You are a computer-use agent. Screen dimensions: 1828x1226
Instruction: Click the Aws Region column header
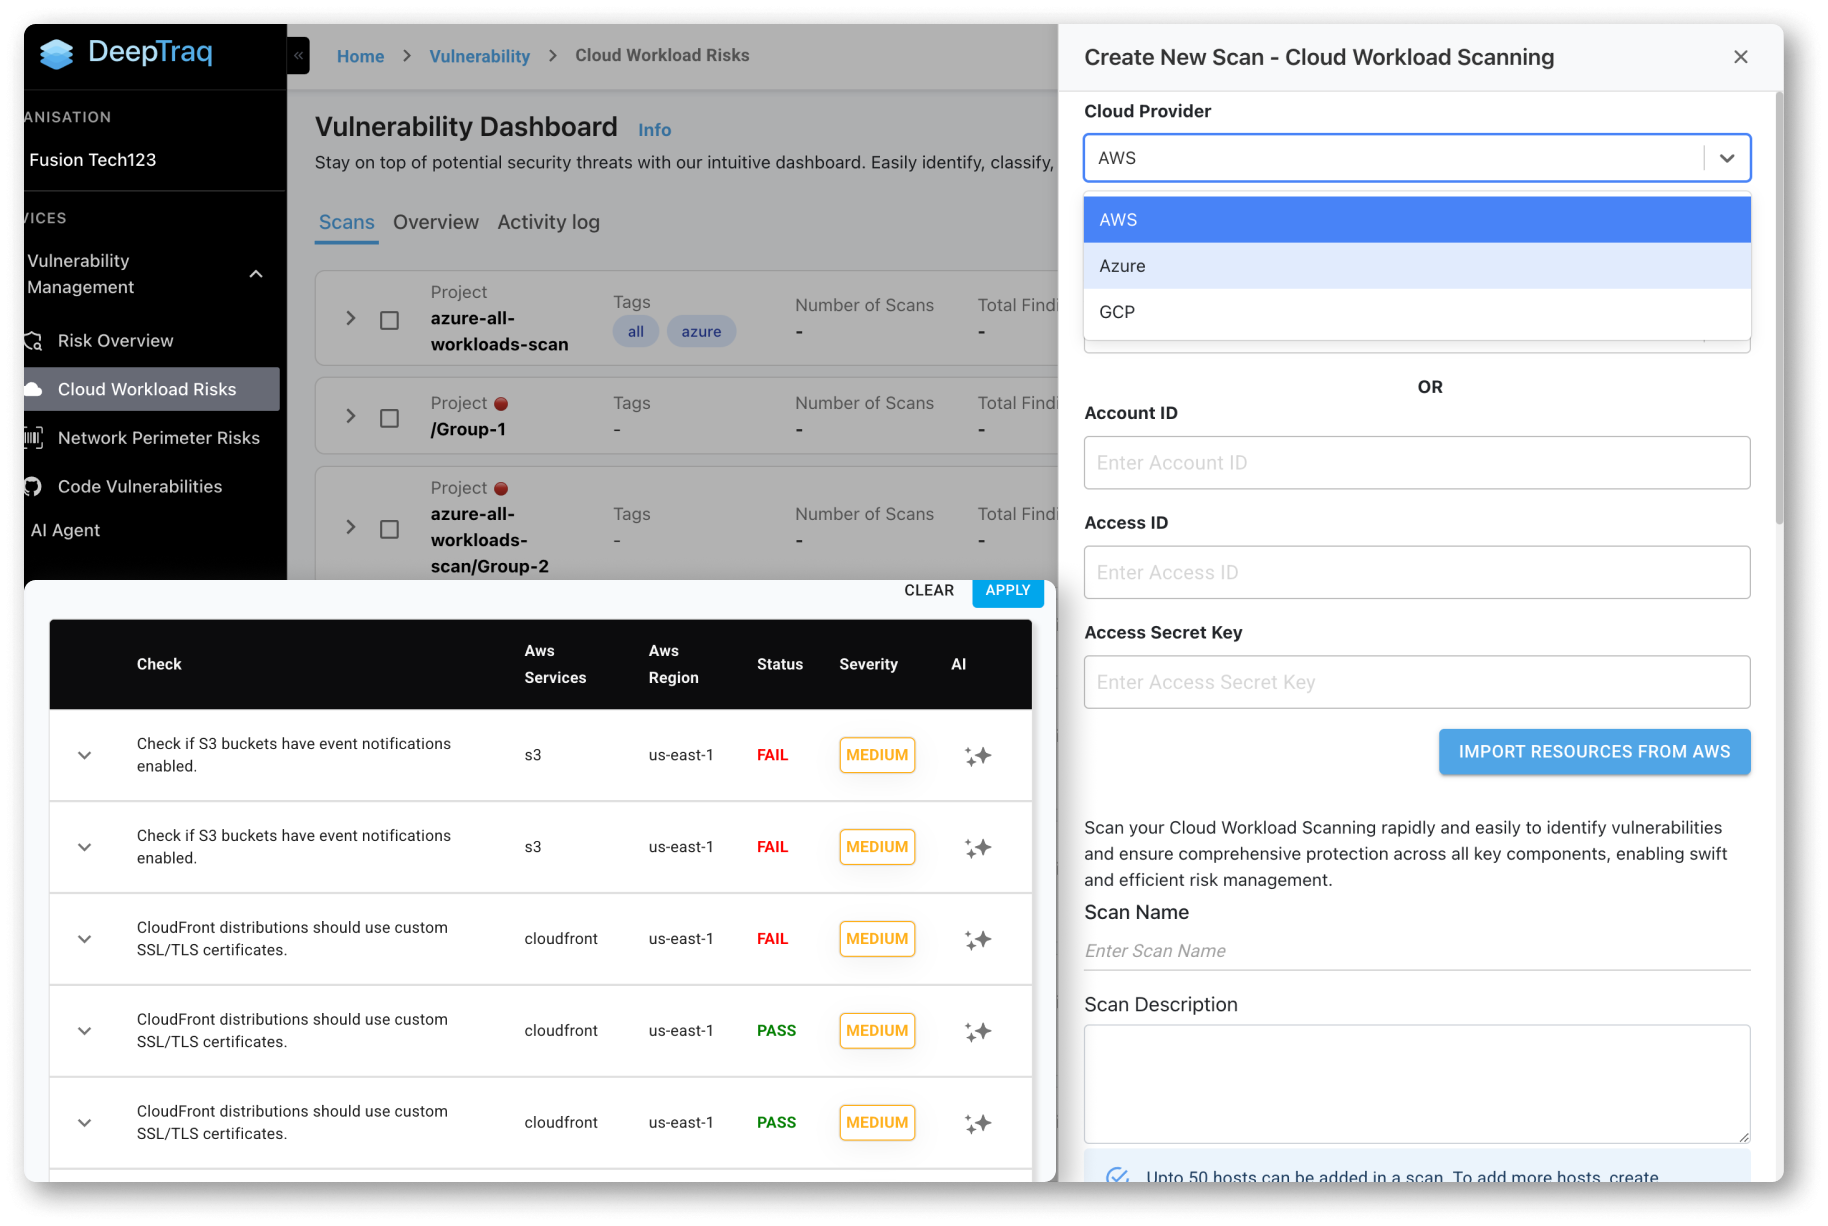coord(673,664)
